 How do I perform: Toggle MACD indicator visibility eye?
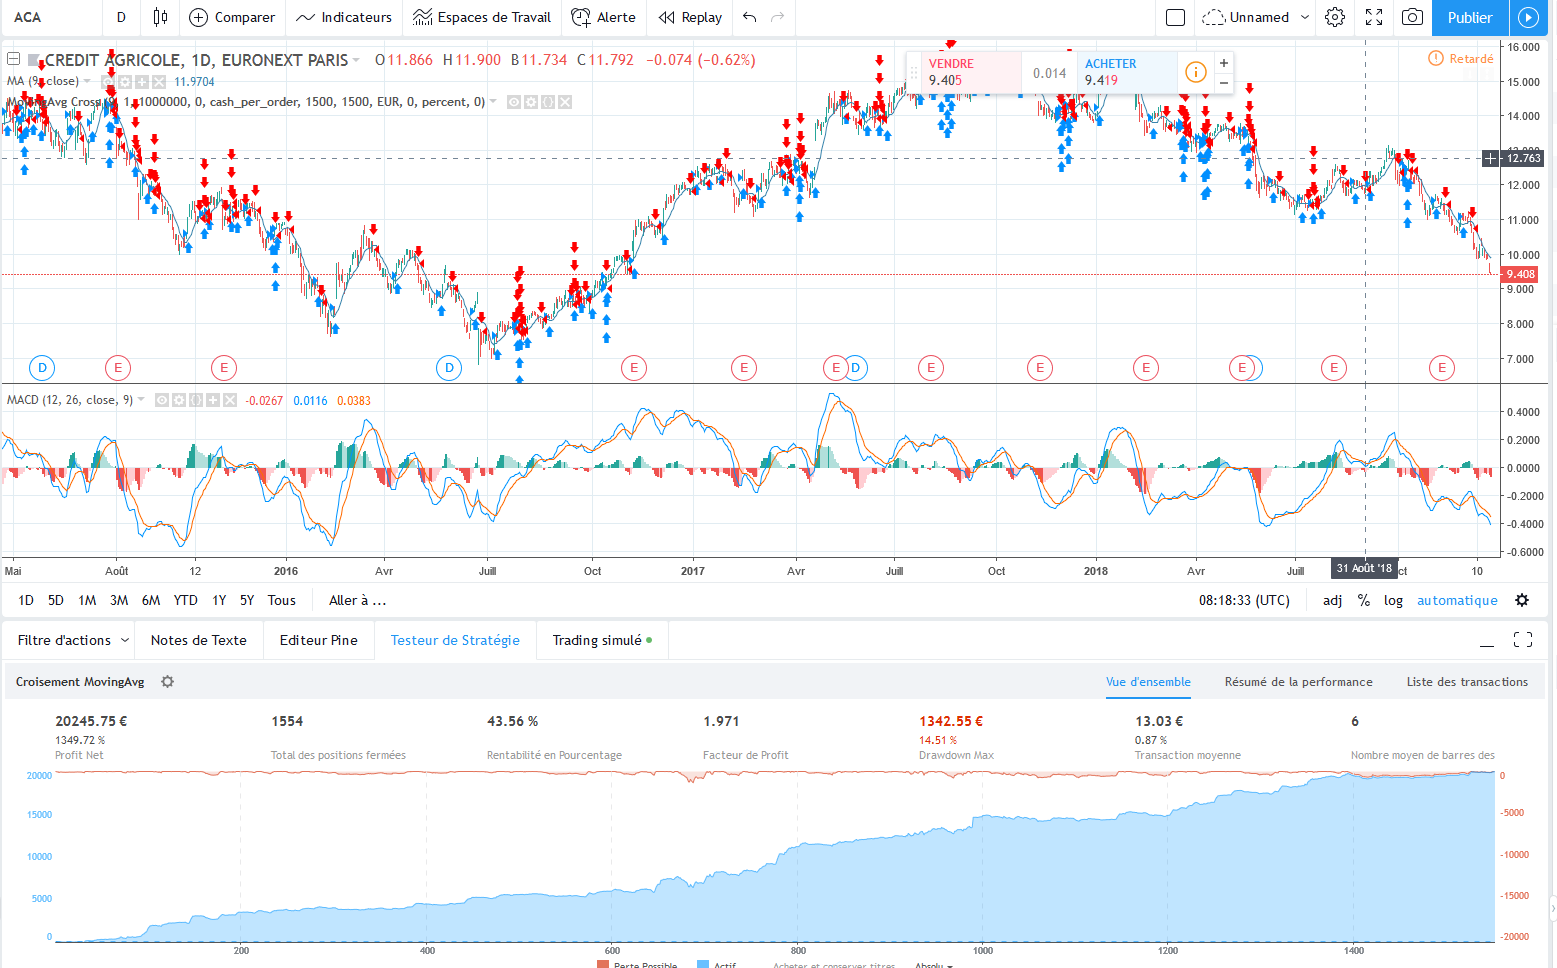click(x=162, y=400)
